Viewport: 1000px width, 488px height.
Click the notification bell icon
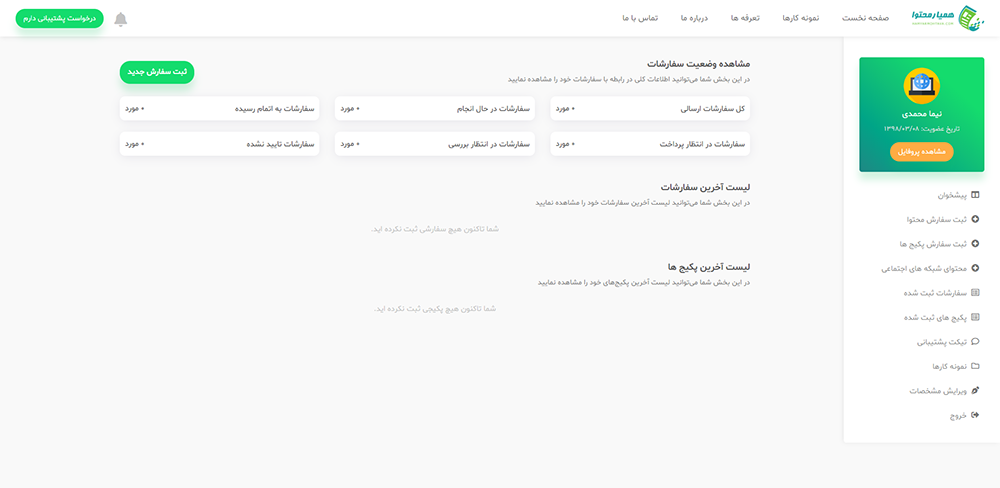tap(121, 19)
